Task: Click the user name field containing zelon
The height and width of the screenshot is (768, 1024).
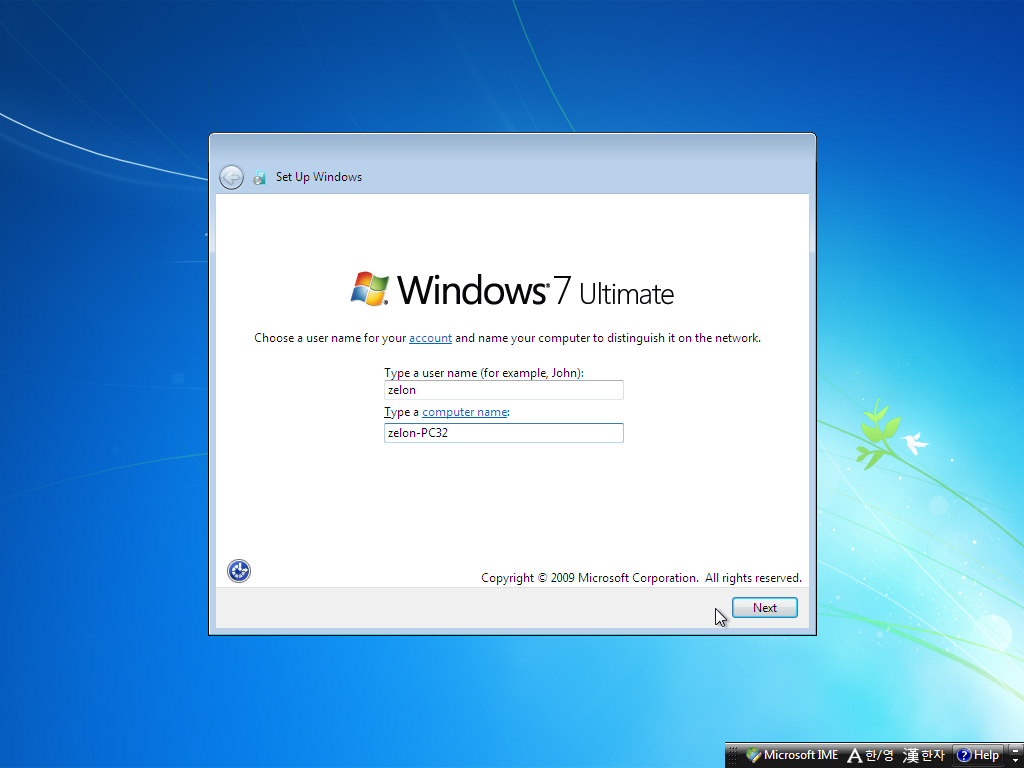Action: (x=504, y=390)
